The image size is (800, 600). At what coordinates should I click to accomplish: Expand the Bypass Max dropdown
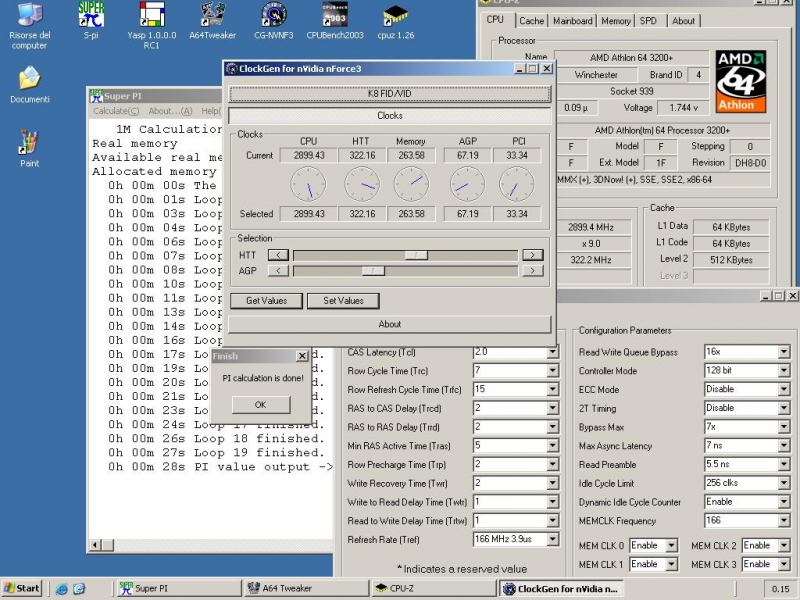tap(784, 427)
